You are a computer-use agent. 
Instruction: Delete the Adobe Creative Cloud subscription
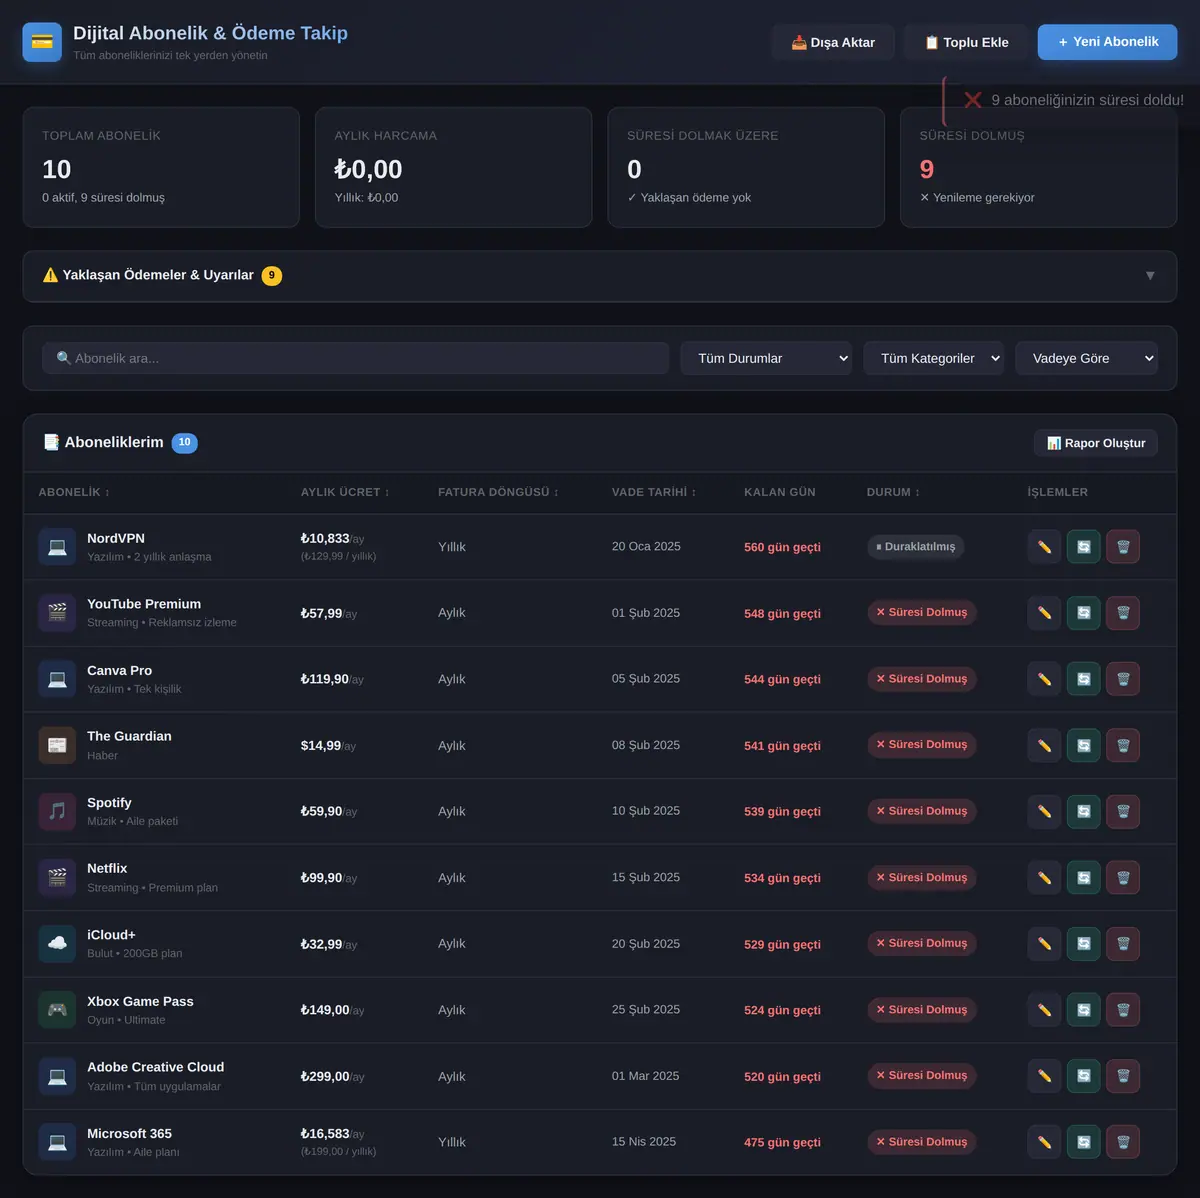tap(1123, 1076)
